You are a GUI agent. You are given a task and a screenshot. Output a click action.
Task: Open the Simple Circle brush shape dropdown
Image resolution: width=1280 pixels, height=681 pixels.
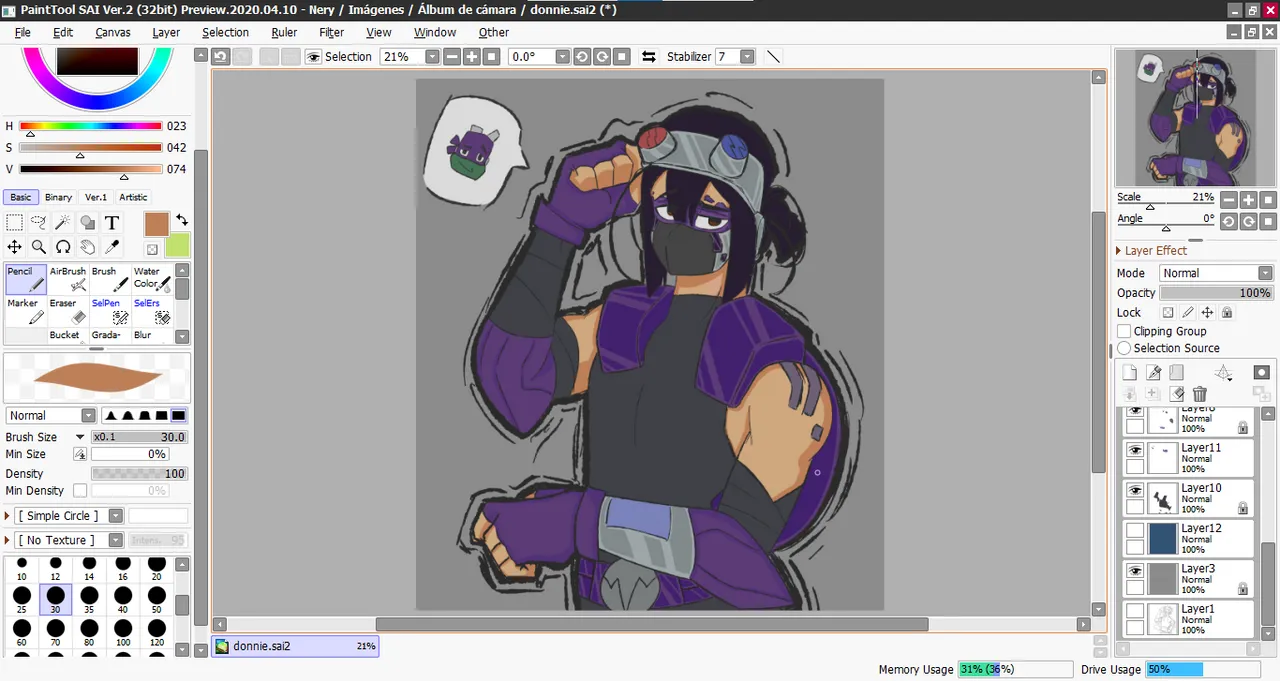pyautogui.click(x=115, y=516)
